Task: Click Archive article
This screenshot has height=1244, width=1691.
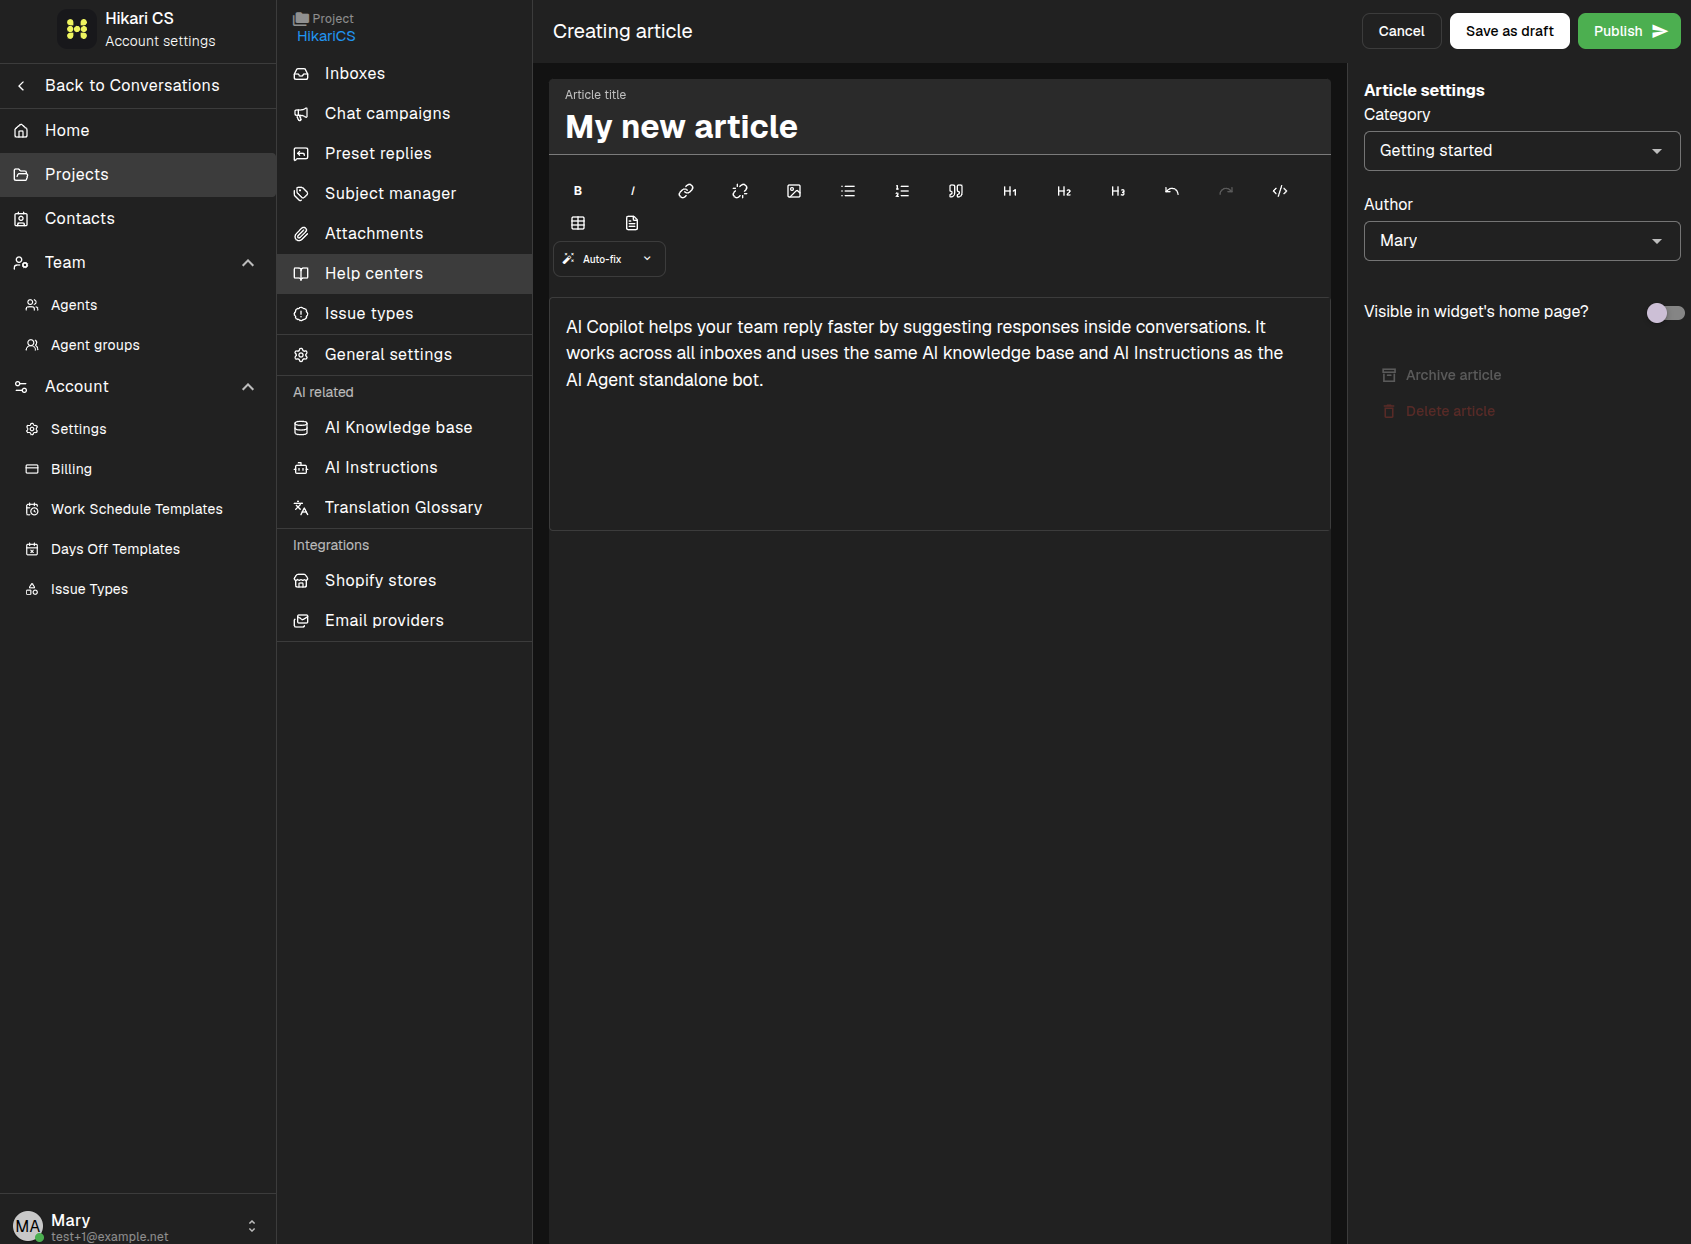Action: (x=1441, y=375)
